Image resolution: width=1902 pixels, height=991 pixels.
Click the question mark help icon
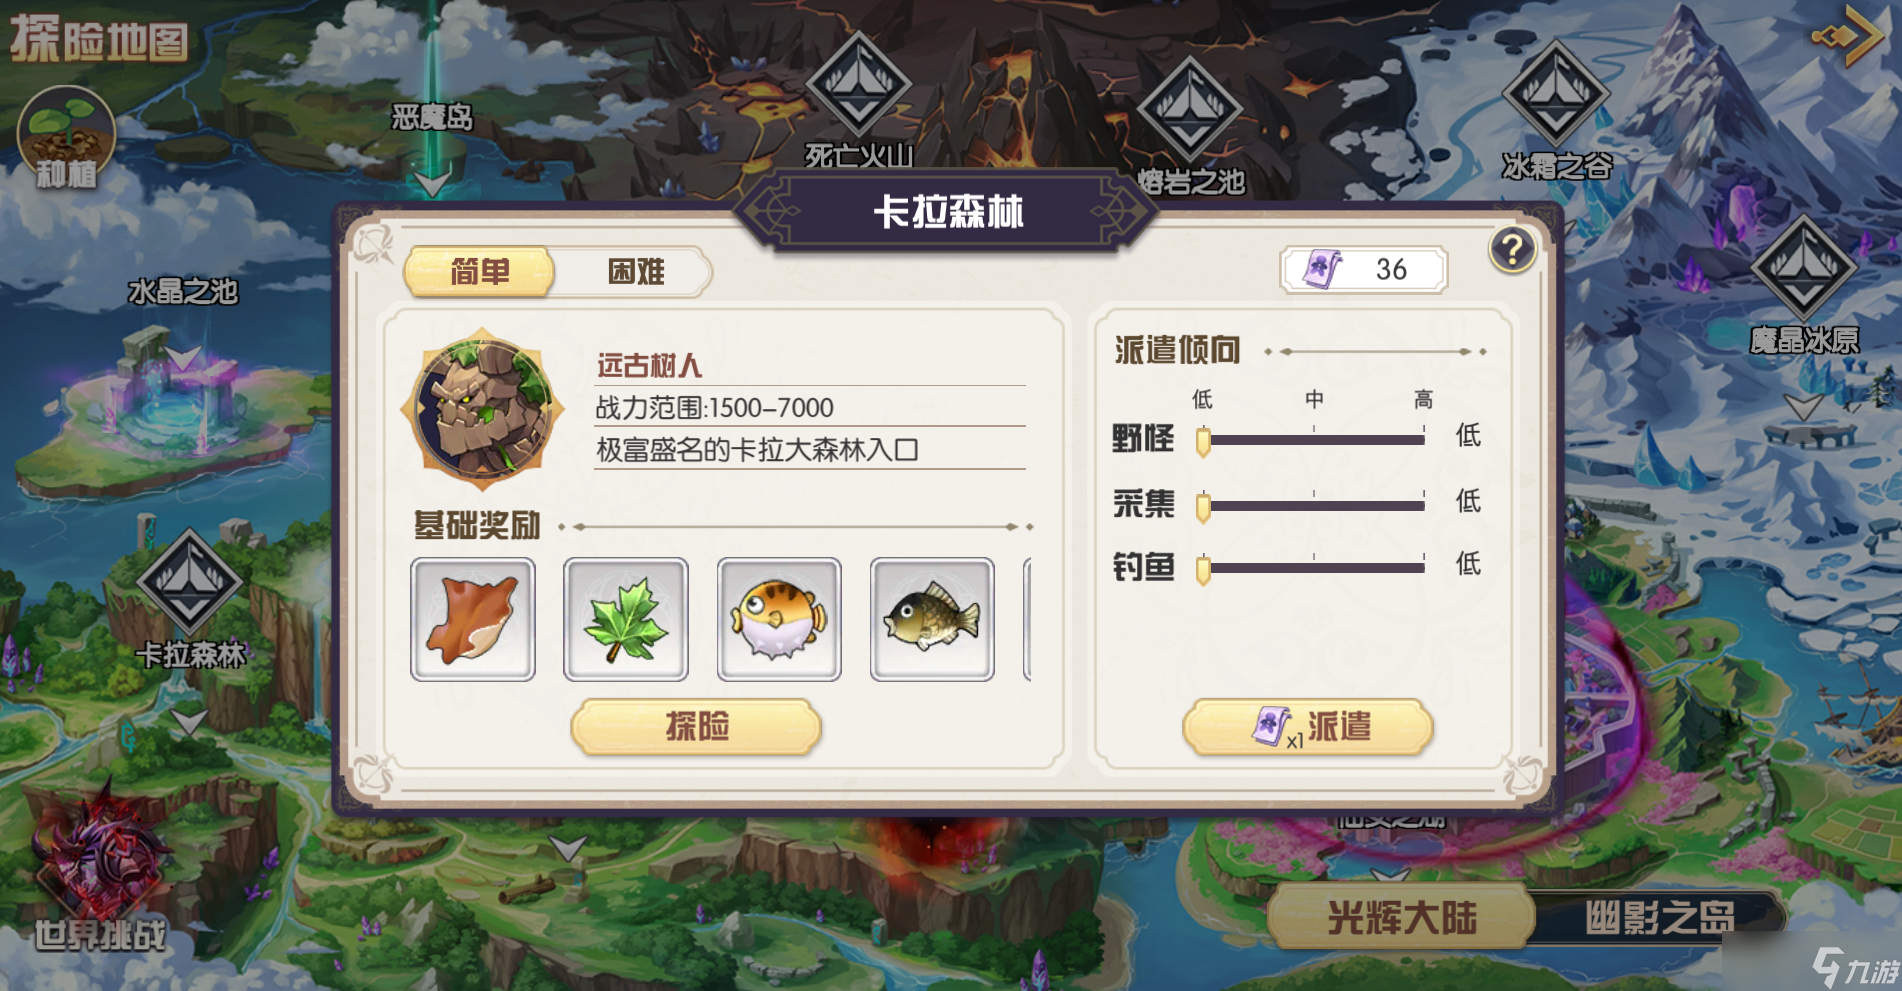coord(1512,249)
